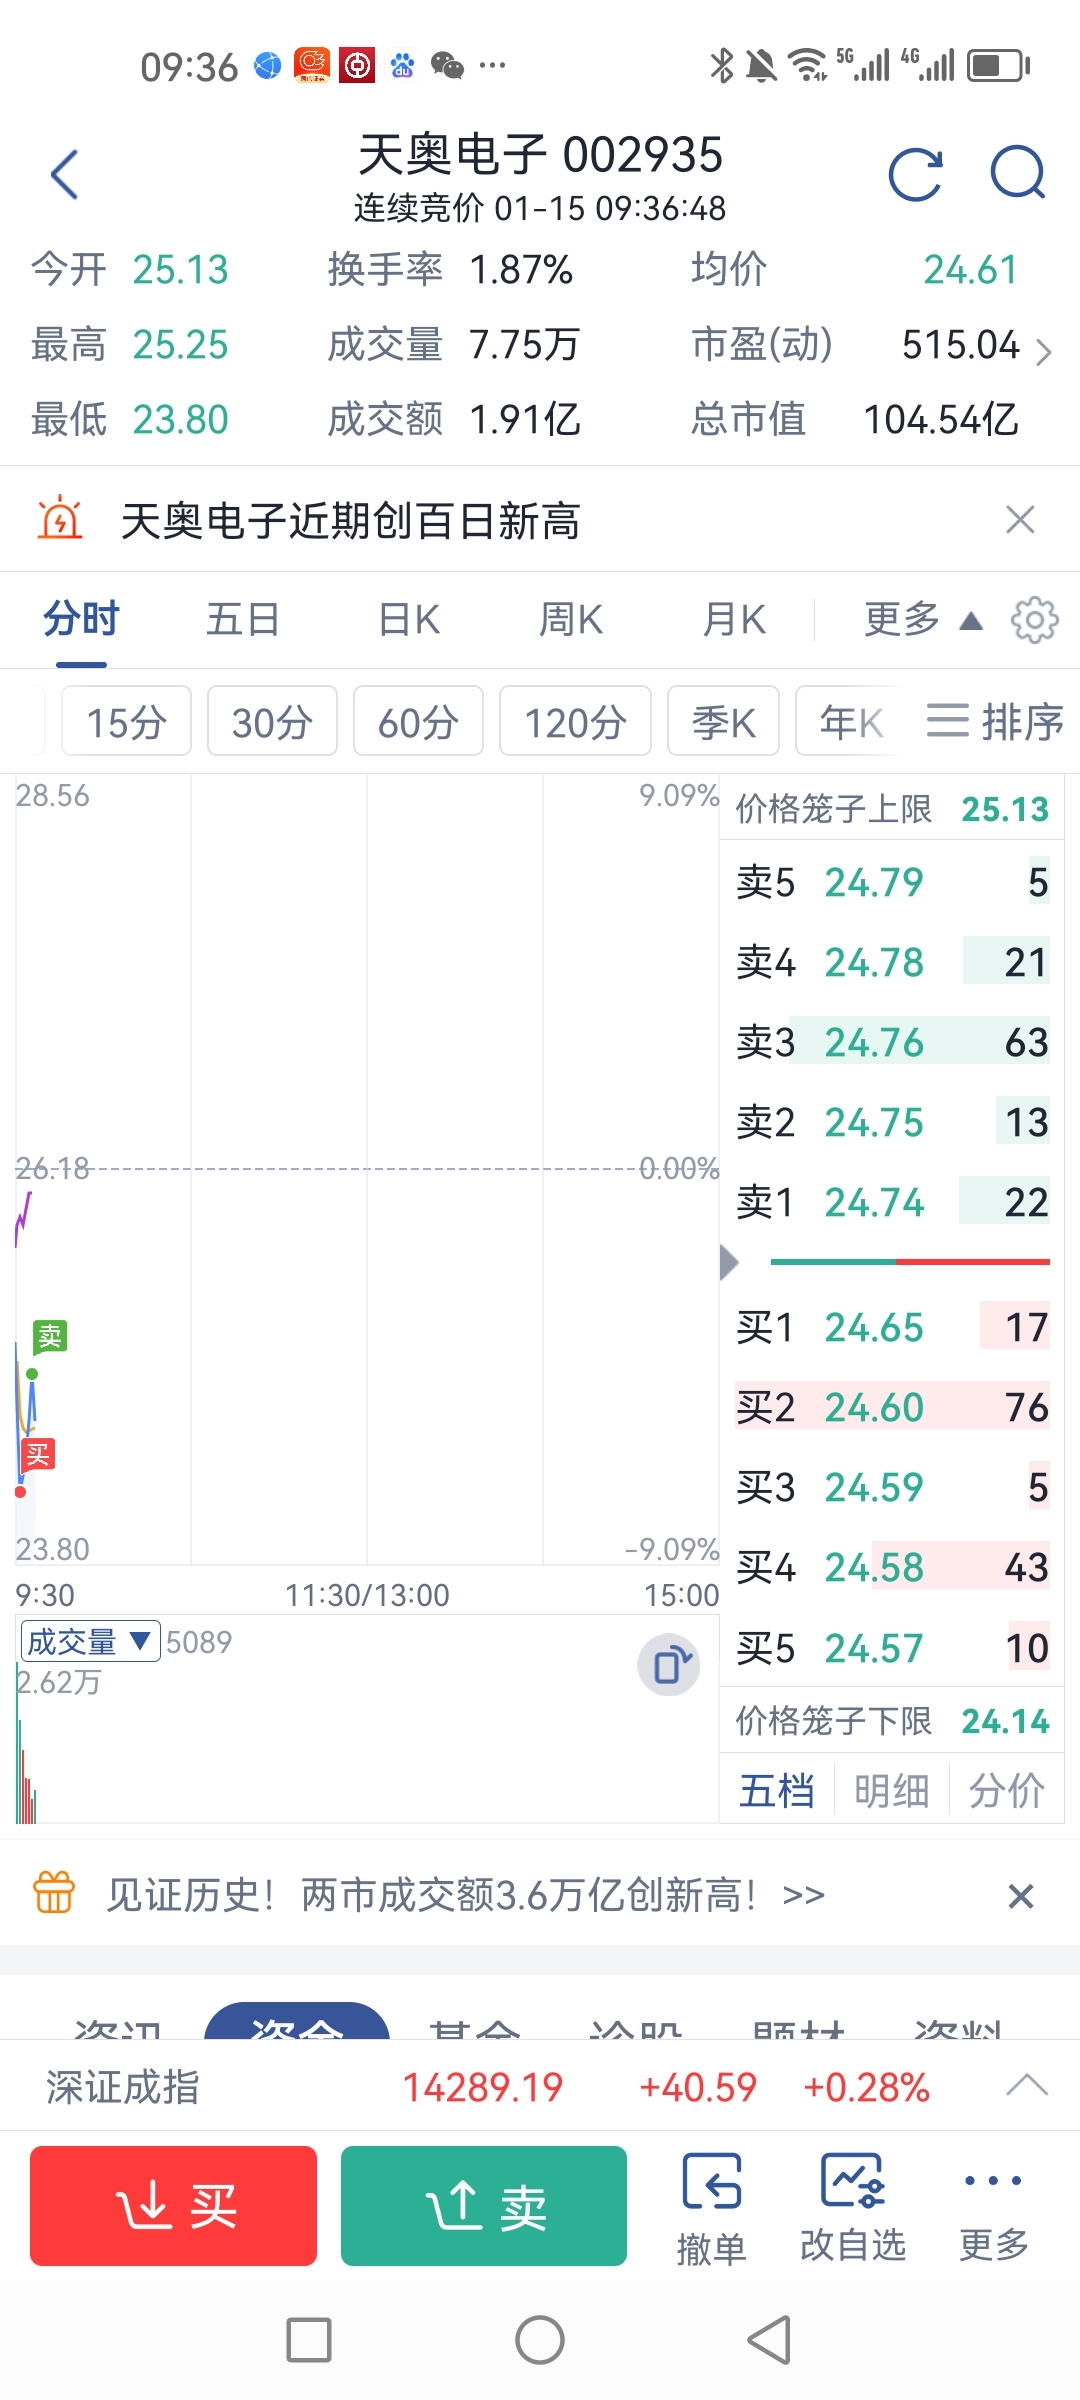Expand the 深证成指 index bar

point(1027,2085)
